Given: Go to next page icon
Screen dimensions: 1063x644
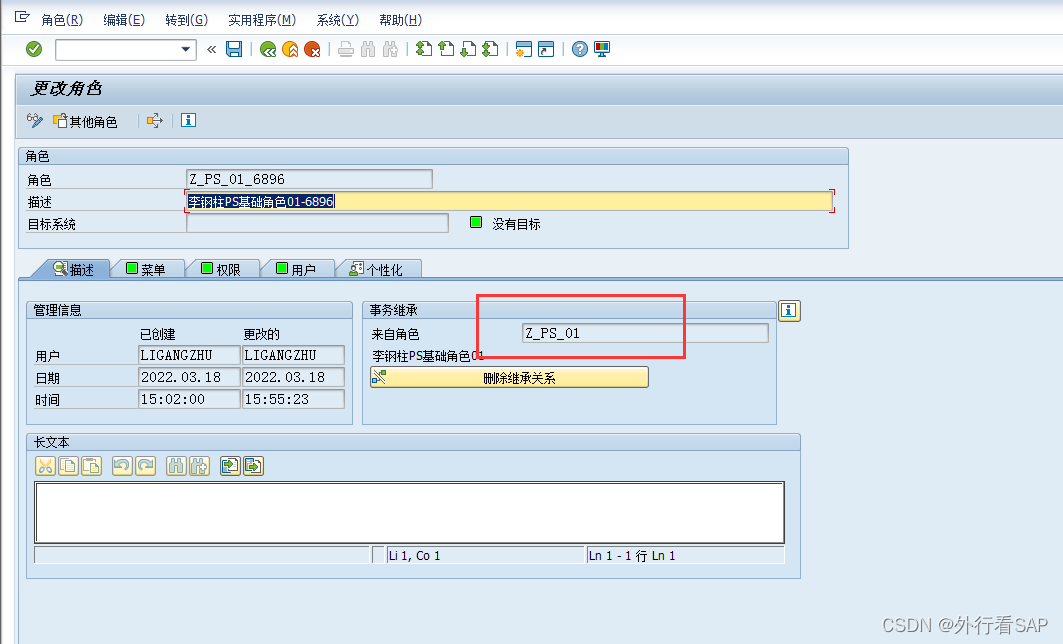Looking at the screenshot, I should click(x=468, y=49).
